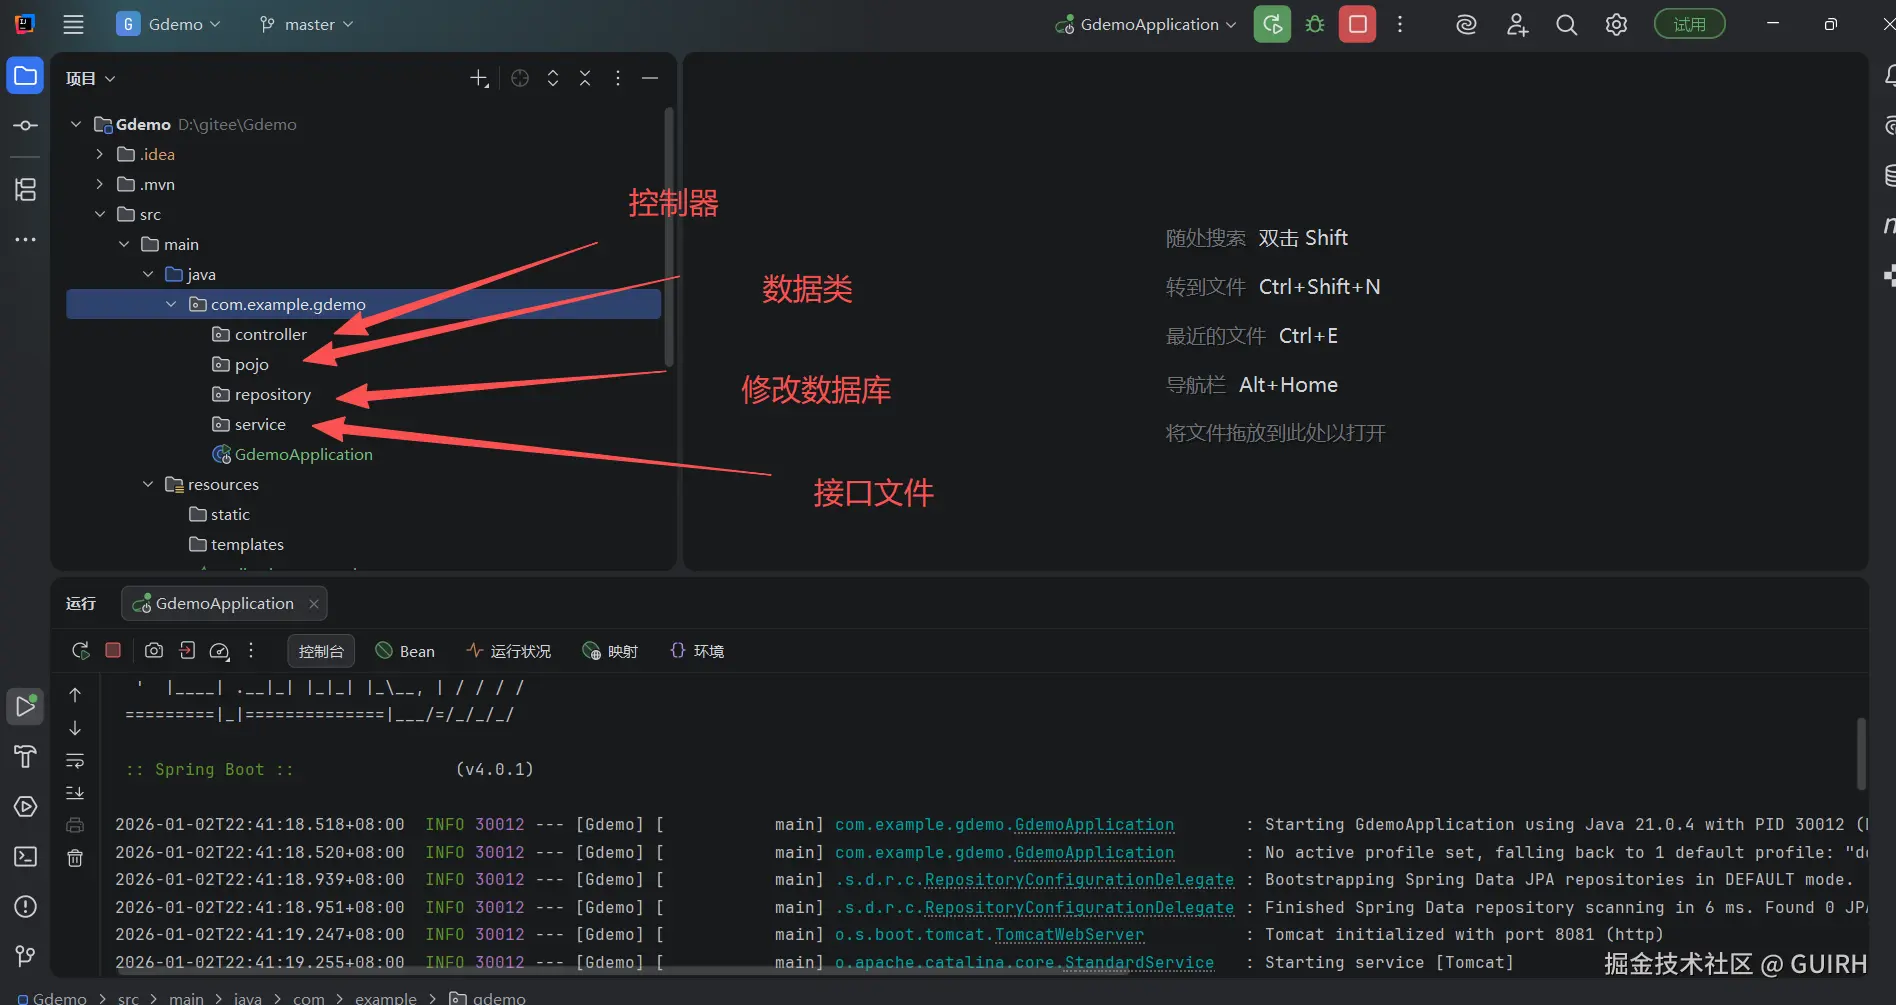Switch to the Bean tab
Image resolution: width=1896 pixels, height=1005 pixels.
405,651
